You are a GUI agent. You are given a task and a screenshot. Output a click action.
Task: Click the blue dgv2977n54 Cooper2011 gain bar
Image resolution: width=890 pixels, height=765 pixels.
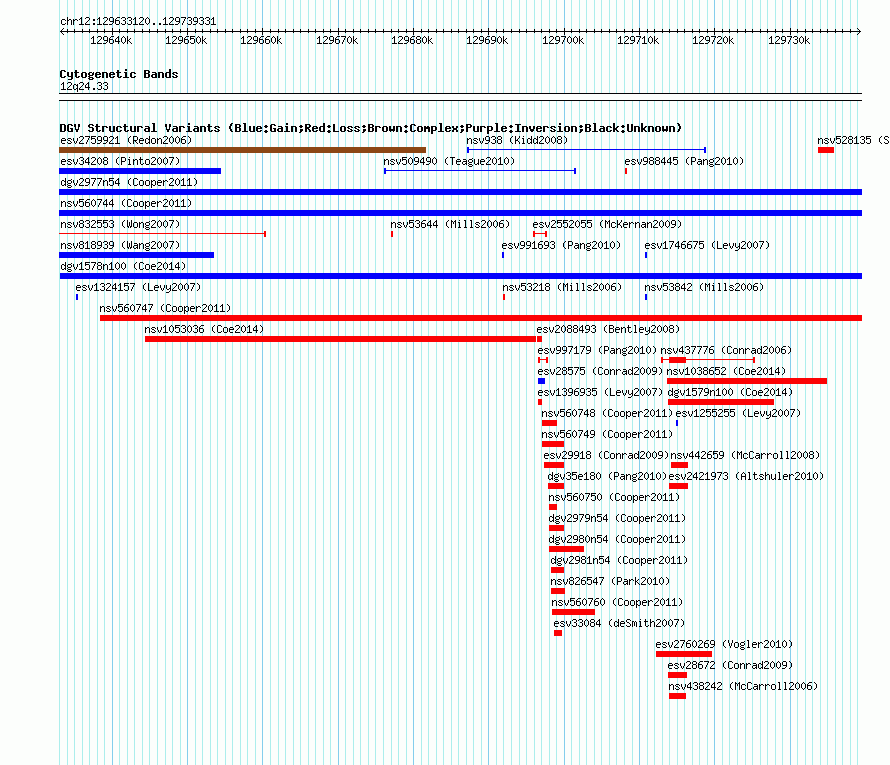tap(460, 192)
